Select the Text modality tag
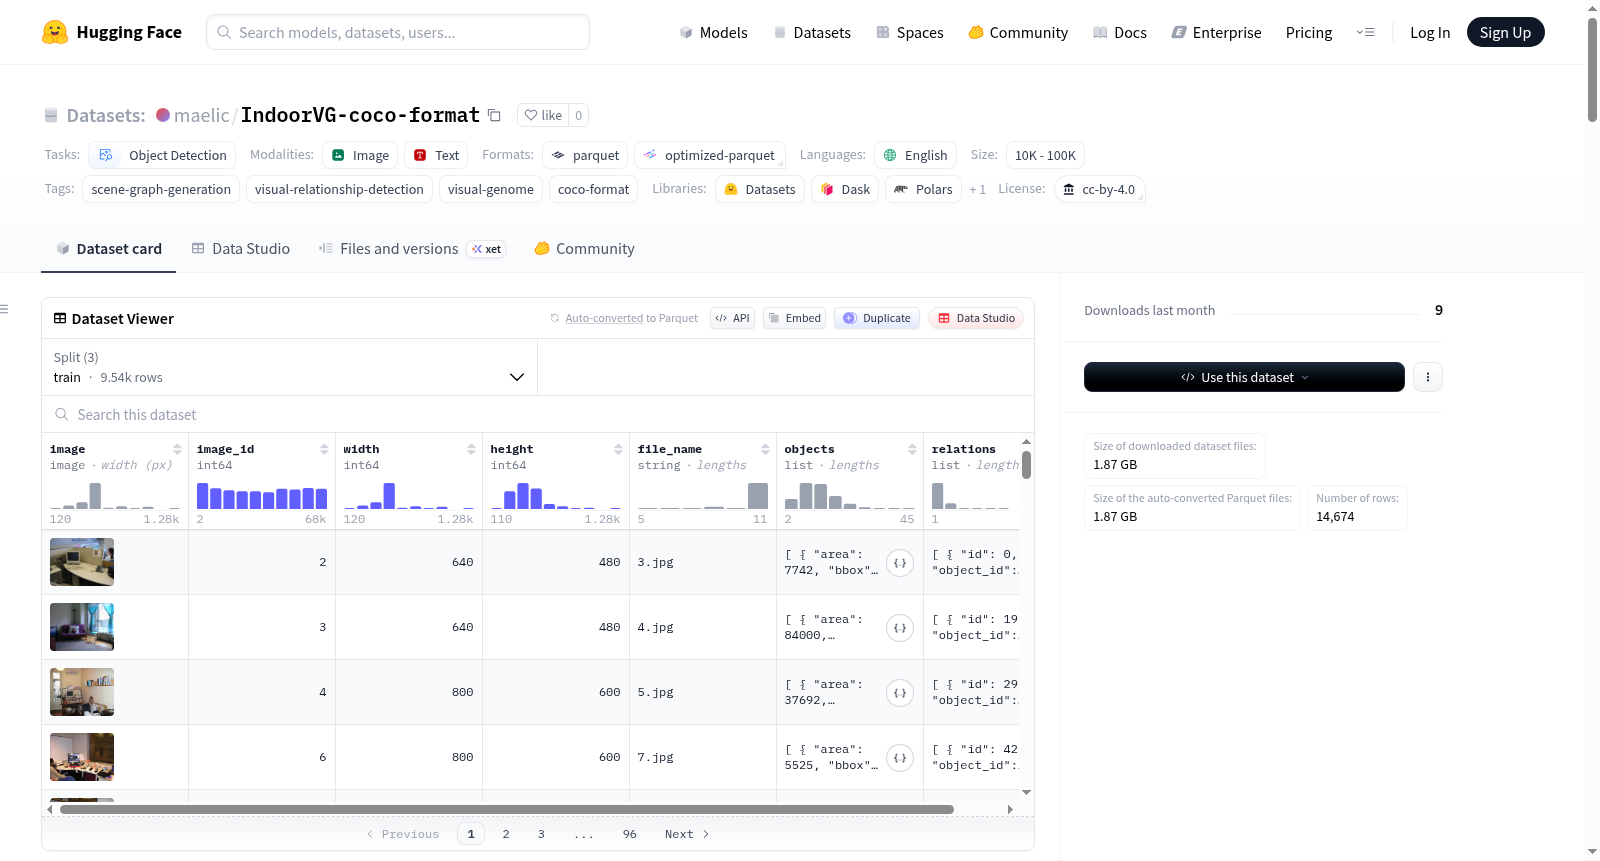This screenshot has width=1600, height=861. [436, 155]
